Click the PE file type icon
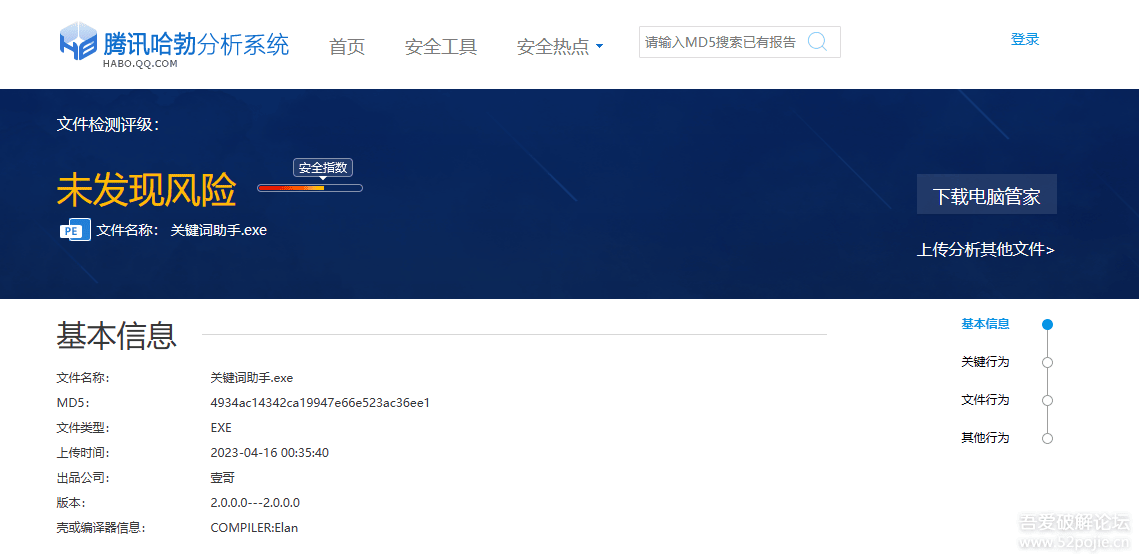Viewport: 1139px width, 559px height. point(75,229)
